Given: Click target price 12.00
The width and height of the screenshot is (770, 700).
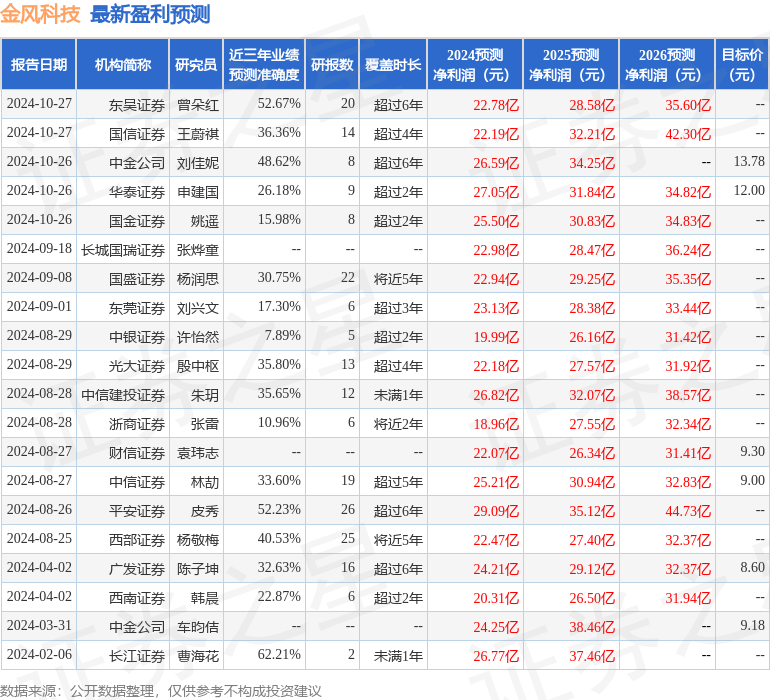Looking at the screenshot, I should 749,190.
